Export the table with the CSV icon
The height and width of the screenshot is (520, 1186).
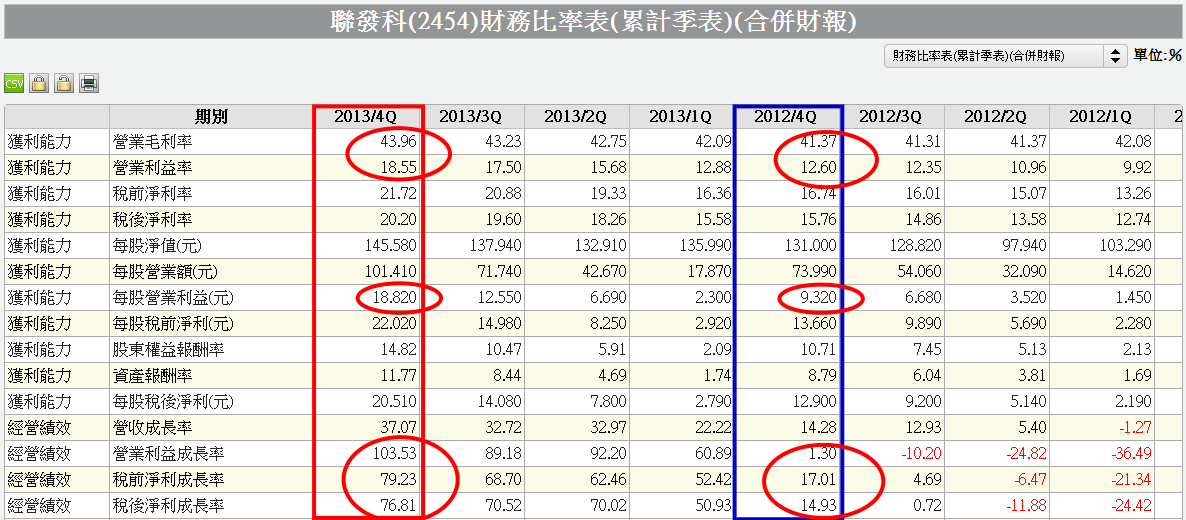point(14,83)
